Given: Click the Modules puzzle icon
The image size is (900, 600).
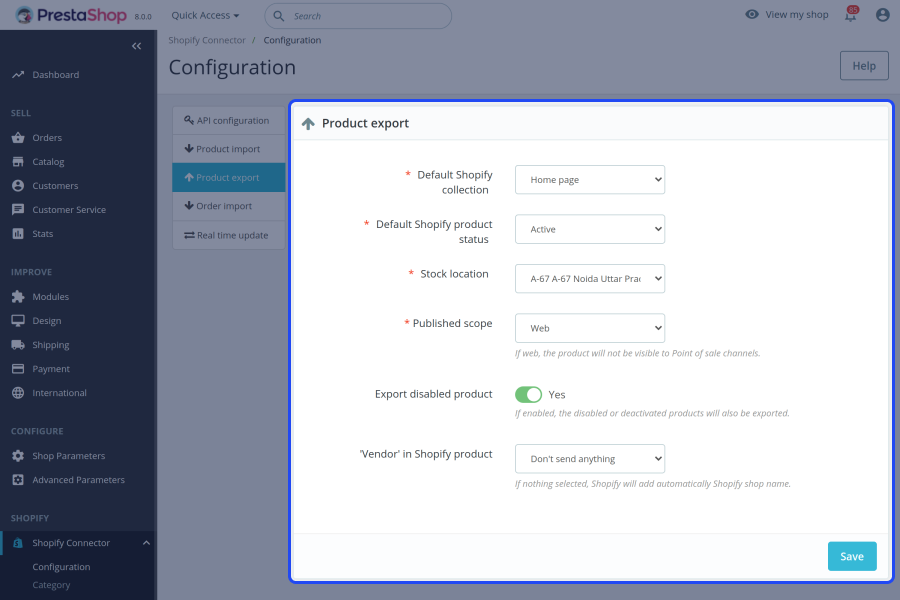Looking at the screenshot, I should tap(18, 297).
